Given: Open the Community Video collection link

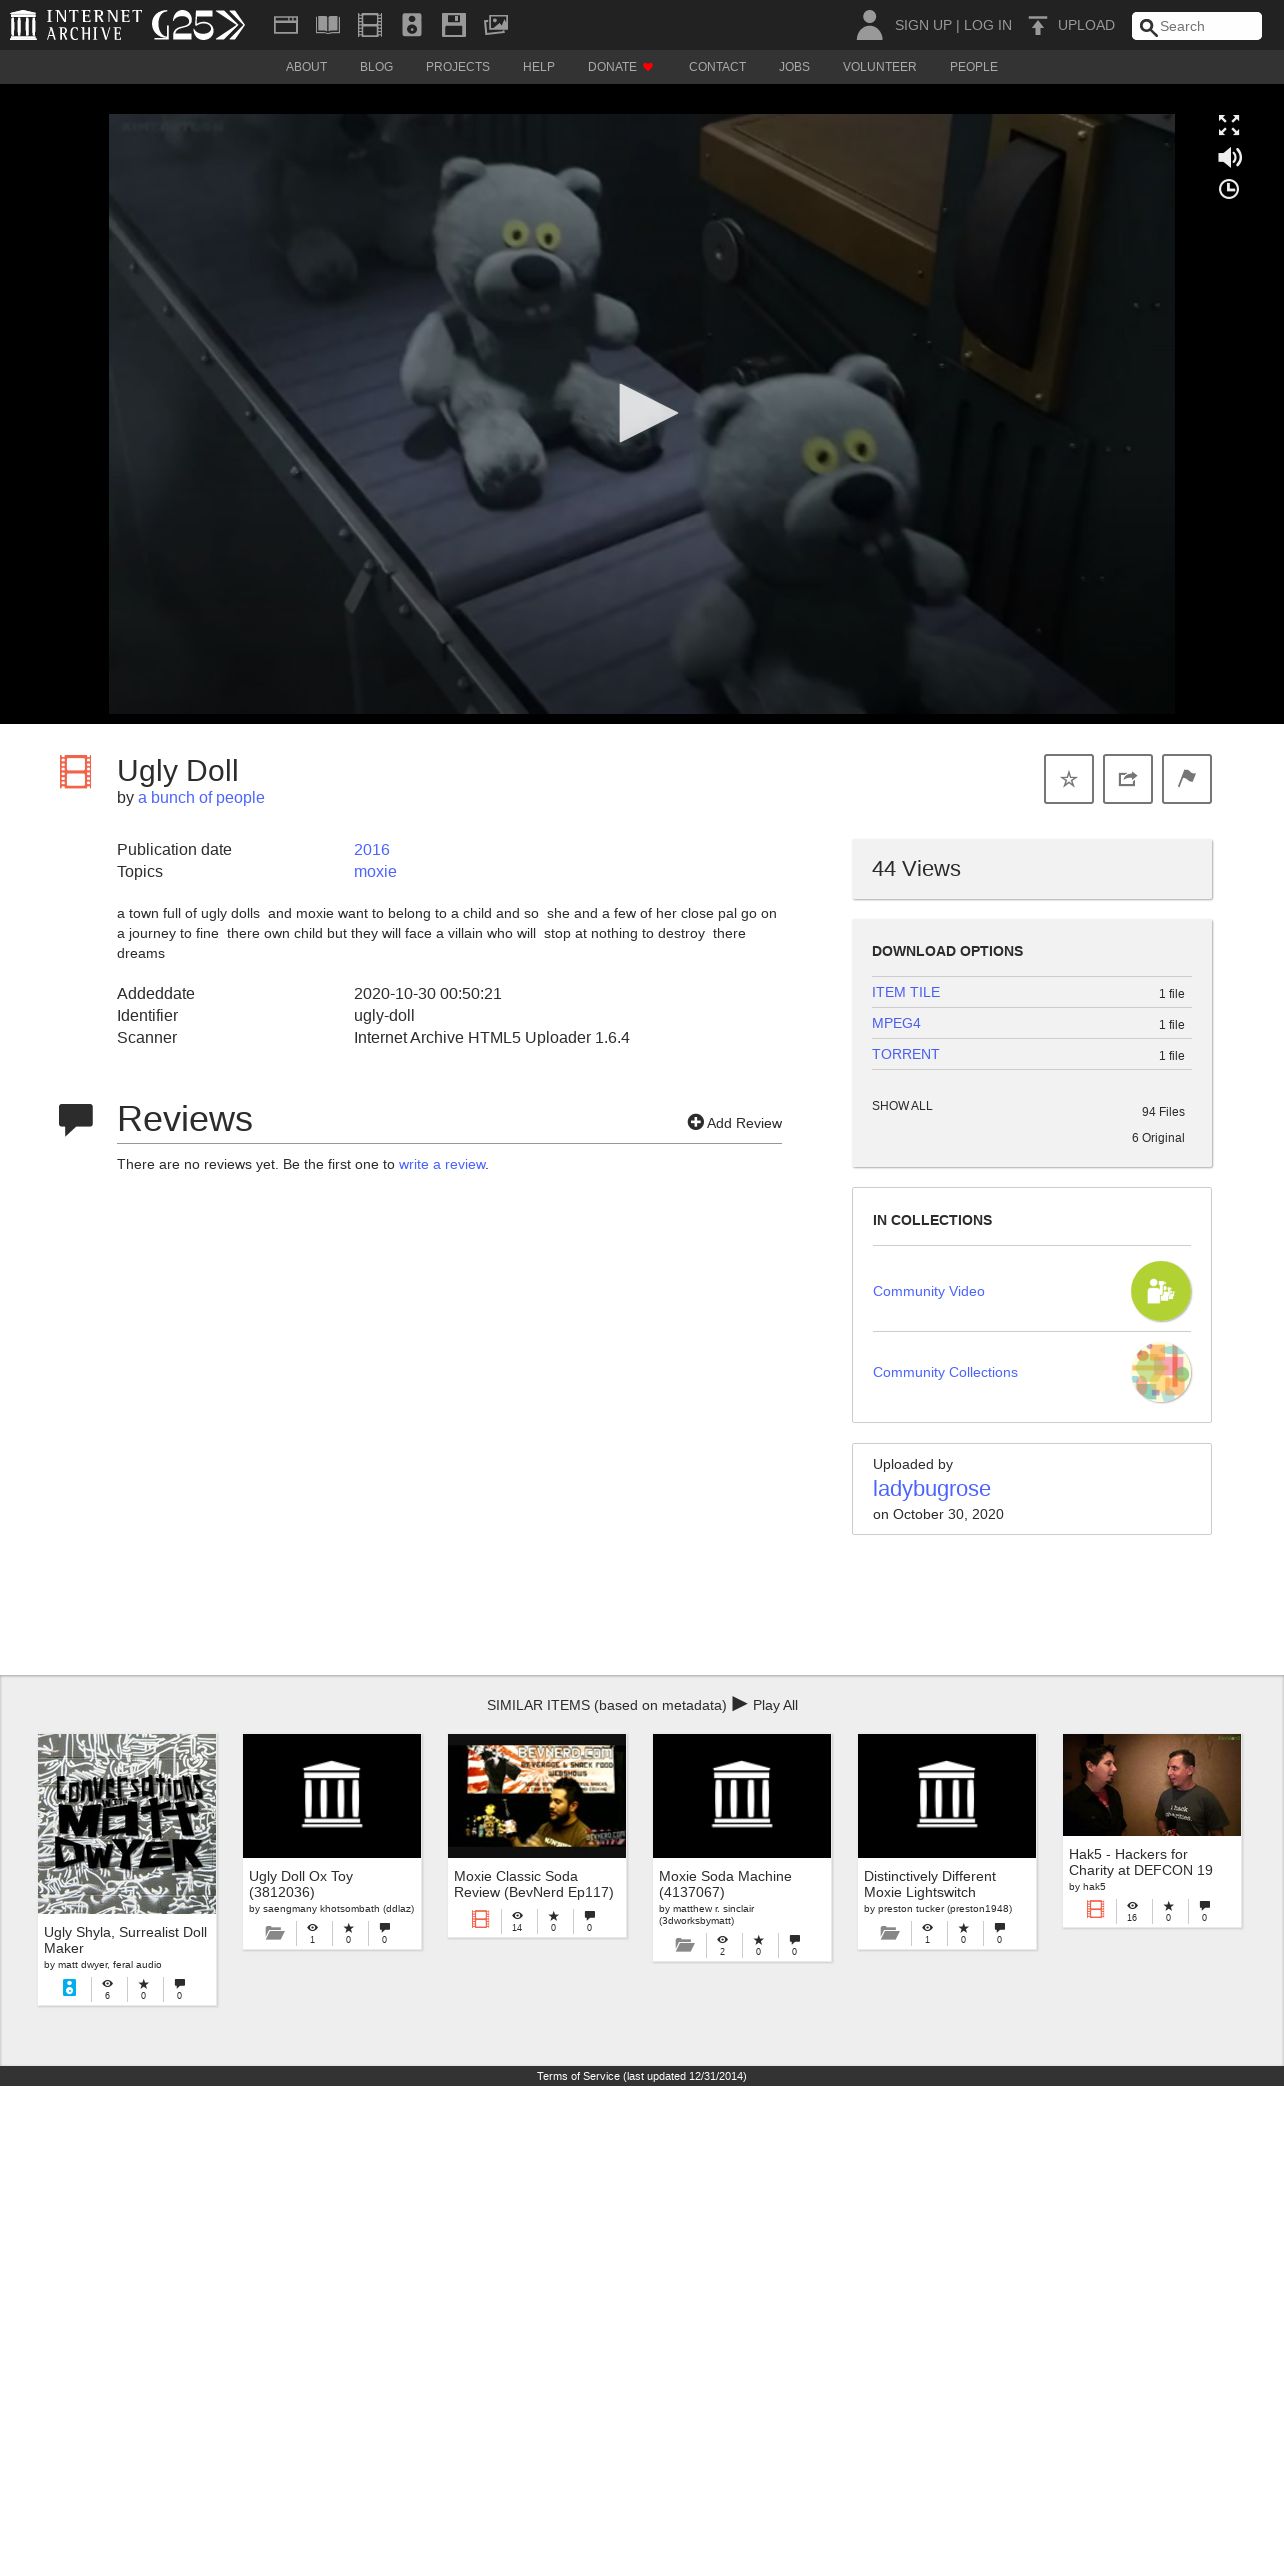Looking at the screenshot, I should click(x=929, y=1291).
